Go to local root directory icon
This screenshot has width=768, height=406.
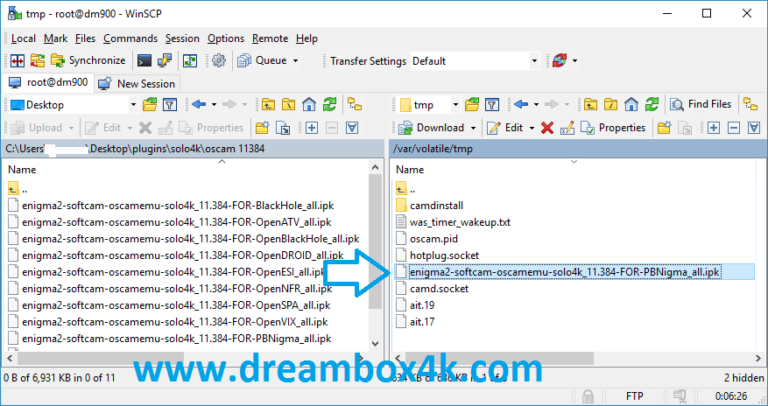click(x=289, y=104)
